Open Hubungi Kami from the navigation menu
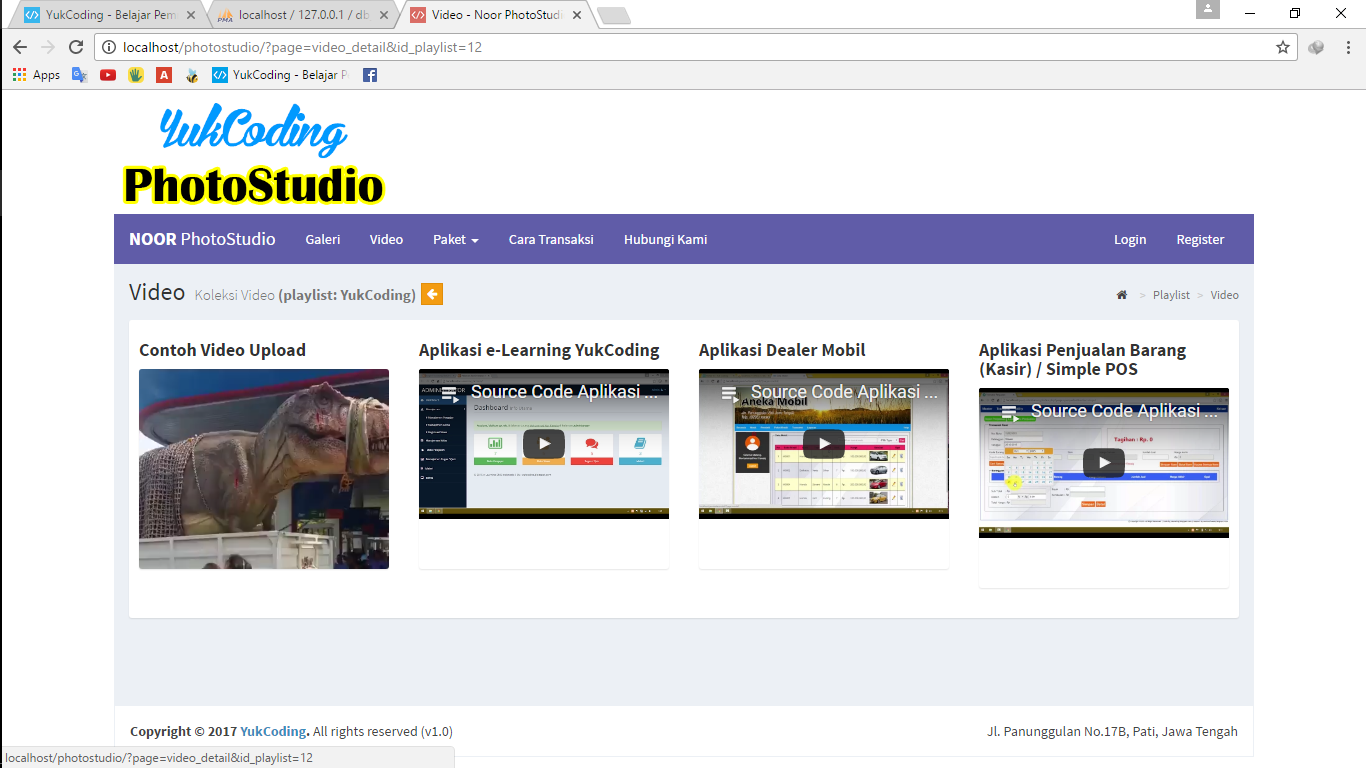1366x768 pixels. [x=665, y=239]
